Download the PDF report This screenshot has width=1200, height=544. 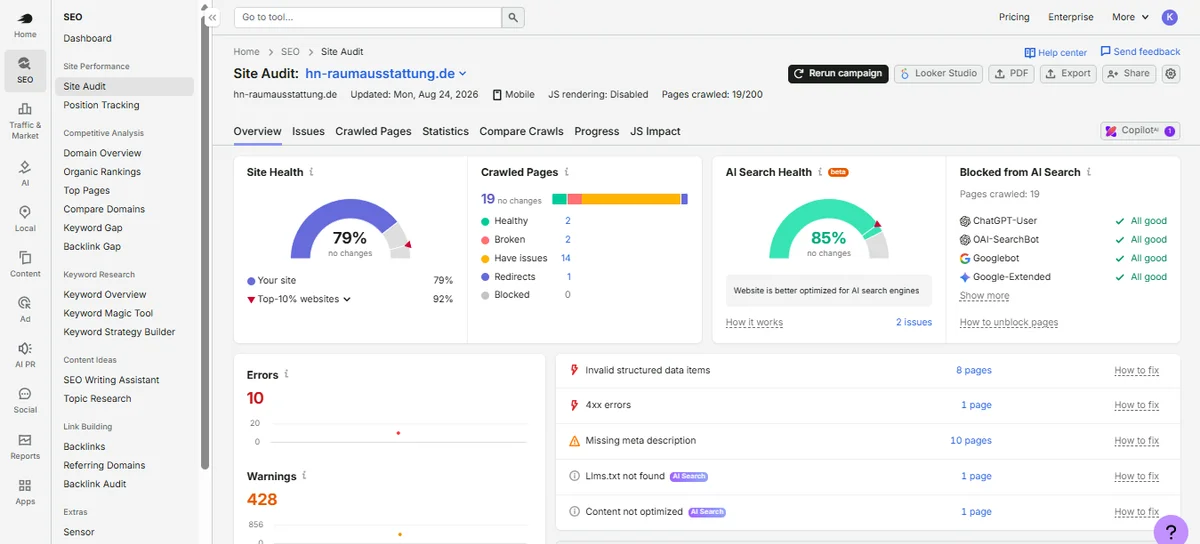1012,73
